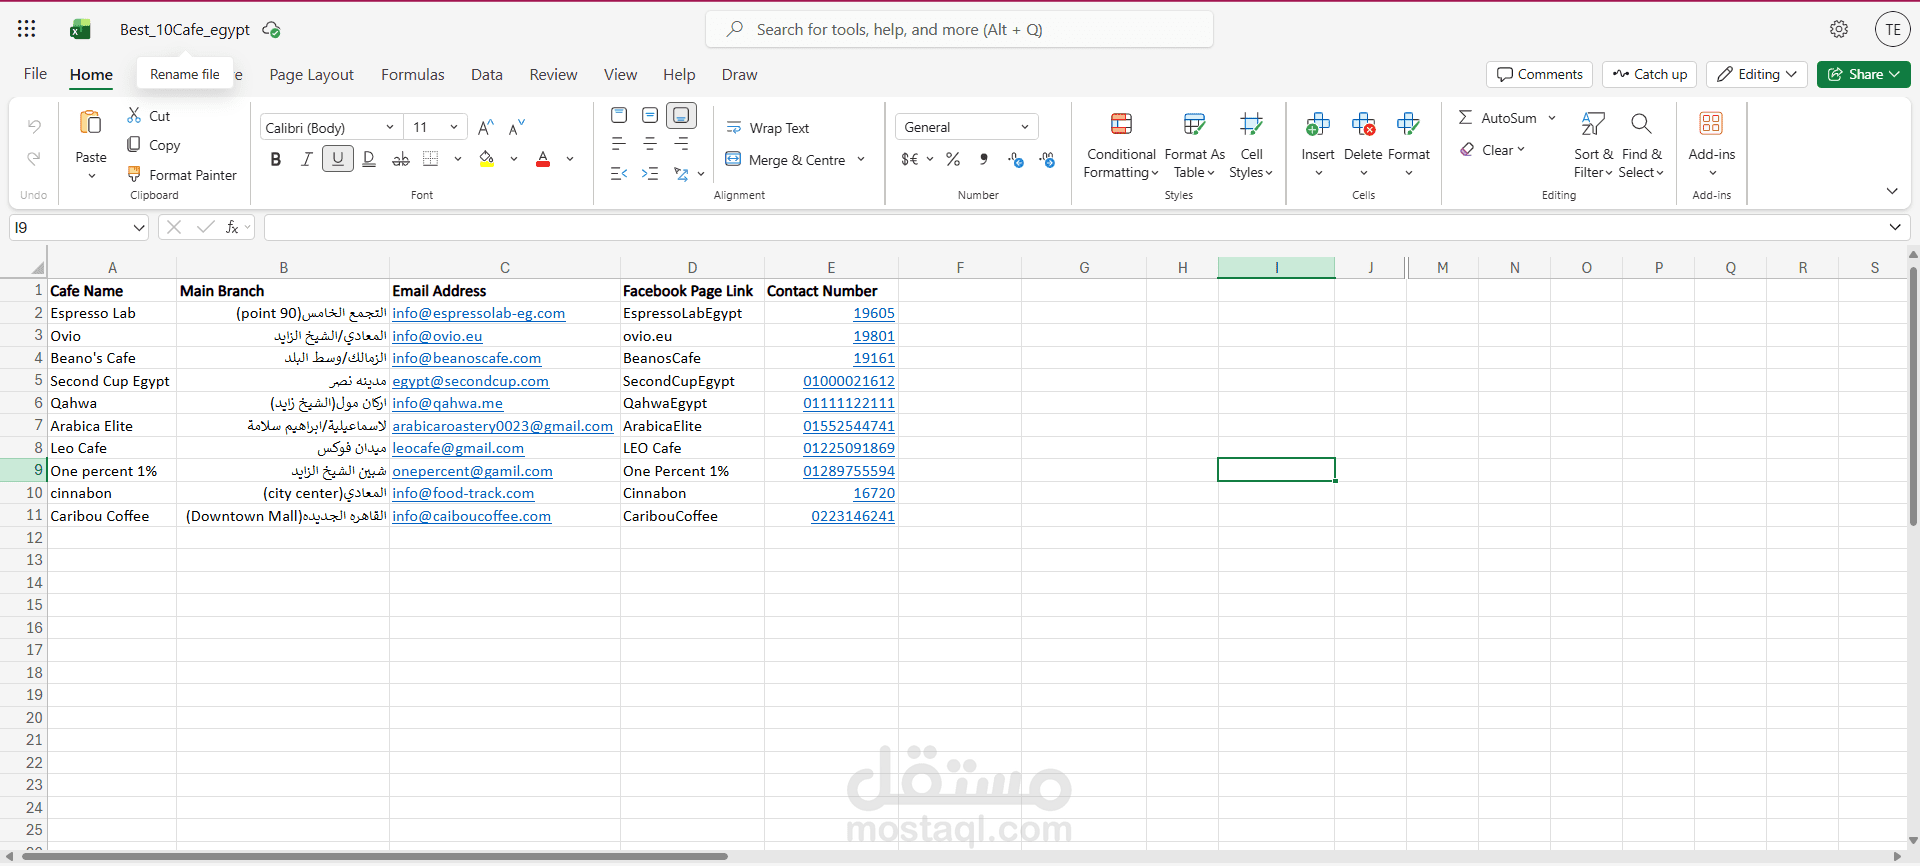Apply strikethrough formatting icon
This screenshot has width=1920, height=866.
(x=400, y=159)
